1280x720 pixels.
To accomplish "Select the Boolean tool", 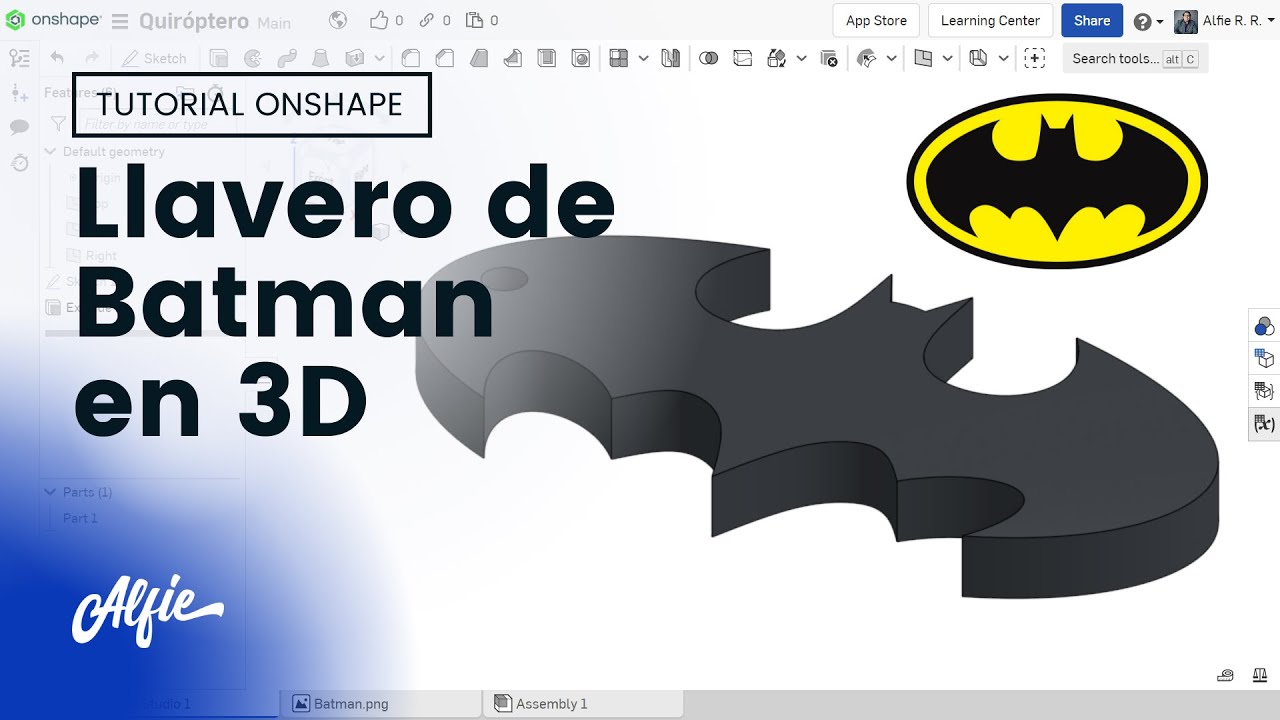I will click(x=708, y=58).
